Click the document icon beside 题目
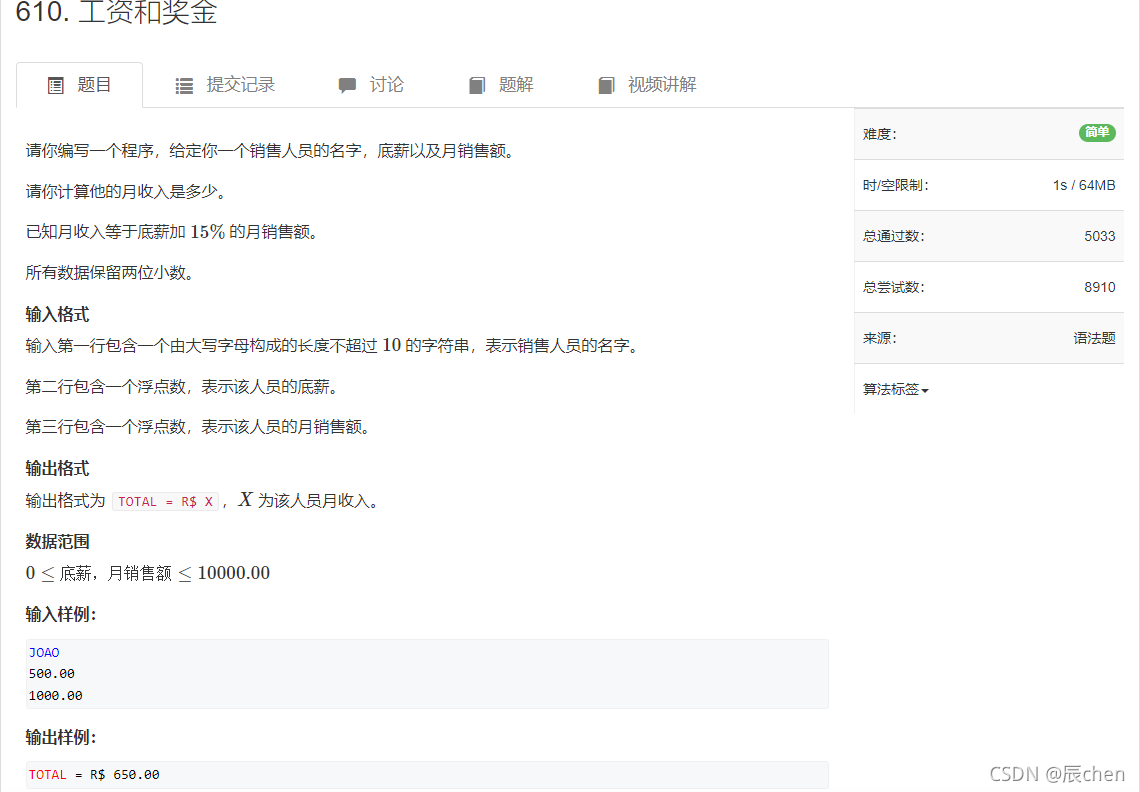 pos(56,86)
